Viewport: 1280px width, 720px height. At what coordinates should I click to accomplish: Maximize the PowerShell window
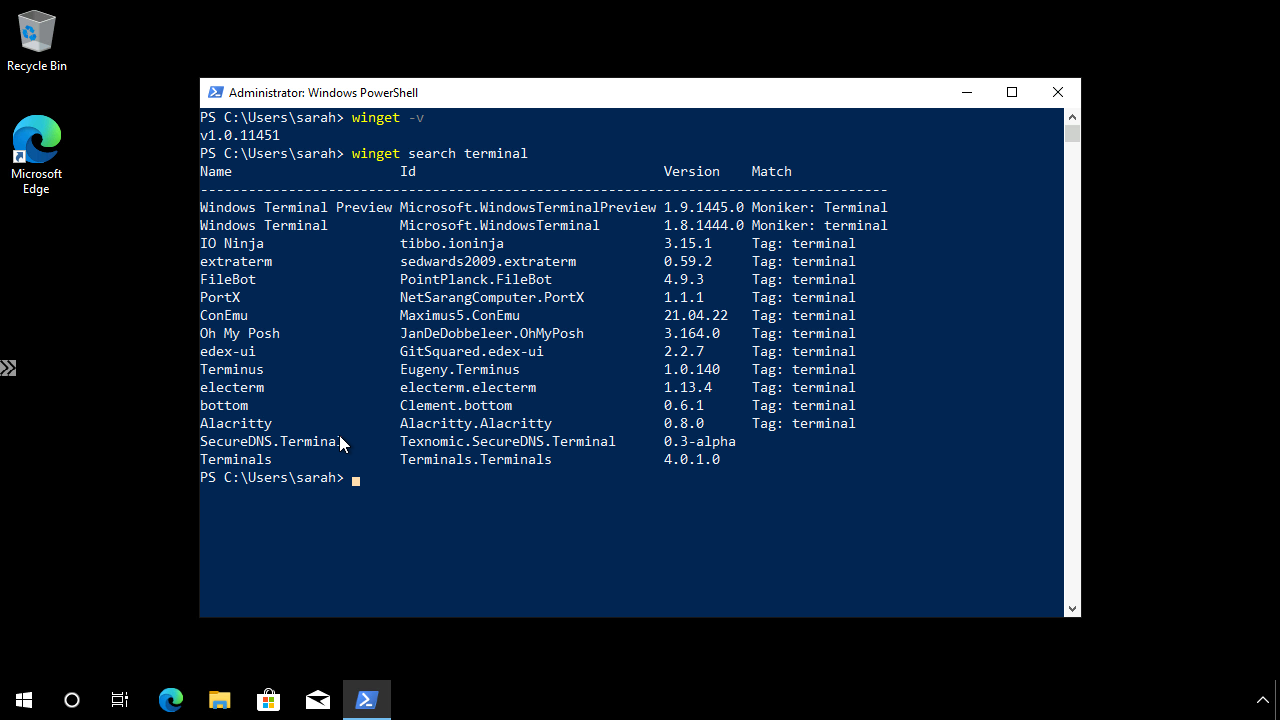(x=1011, y=92)
